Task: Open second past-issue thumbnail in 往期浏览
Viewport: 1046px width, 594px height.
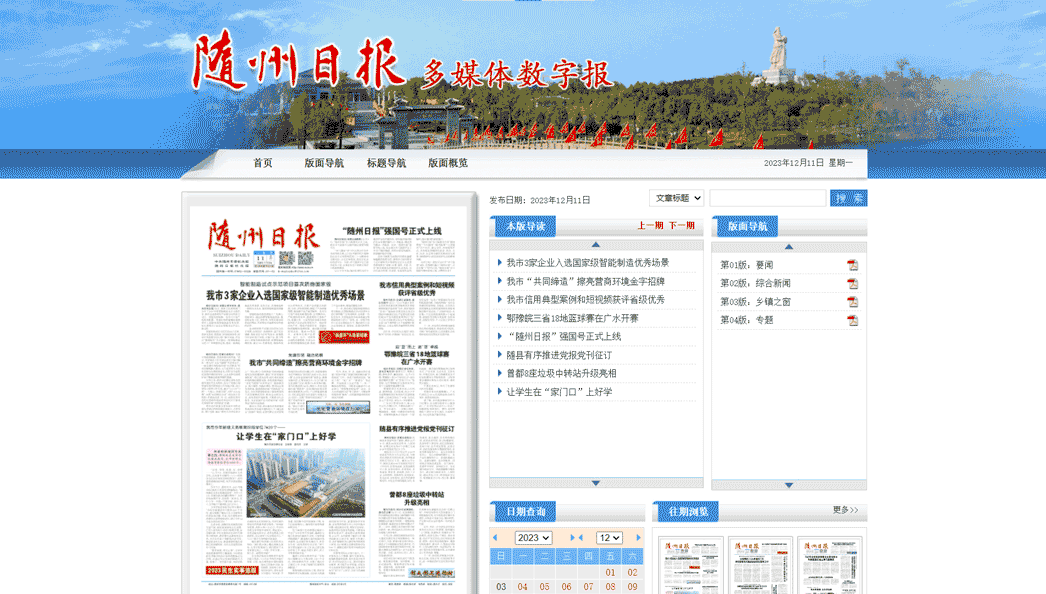Action: (x=760, y=565)
